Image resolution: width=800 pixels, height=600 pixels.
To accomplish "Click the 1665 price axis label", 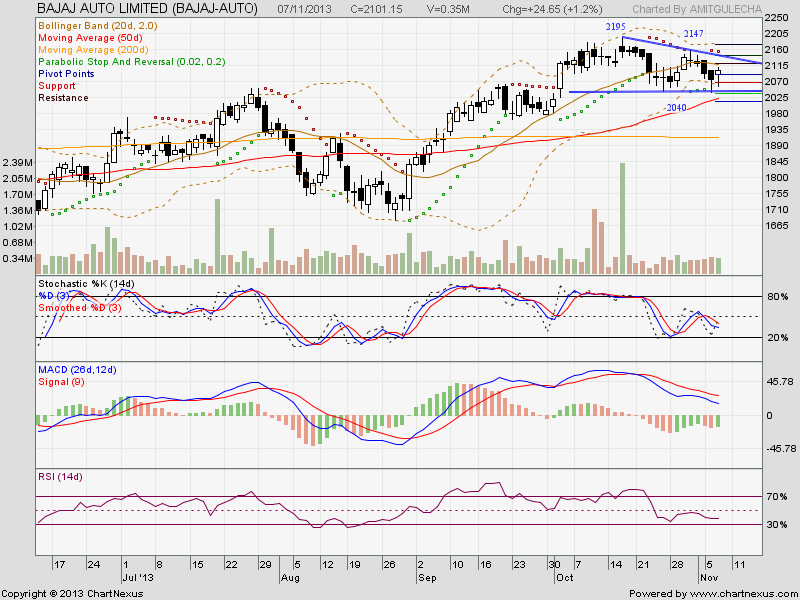I will [x=776, y=226].
